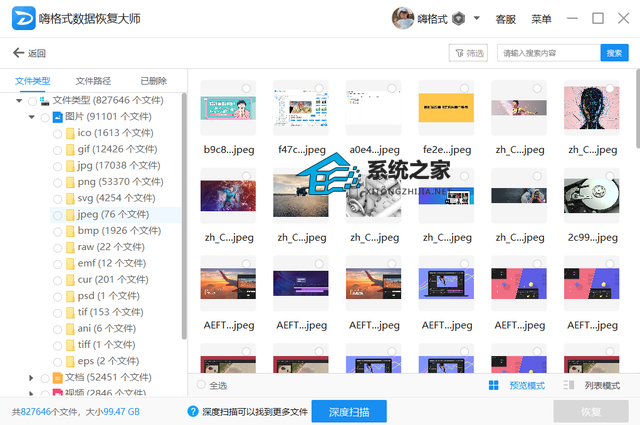Screen dimensions: 640x425
Task: Expand the 文档 tree node
Action: click(32, 377)
